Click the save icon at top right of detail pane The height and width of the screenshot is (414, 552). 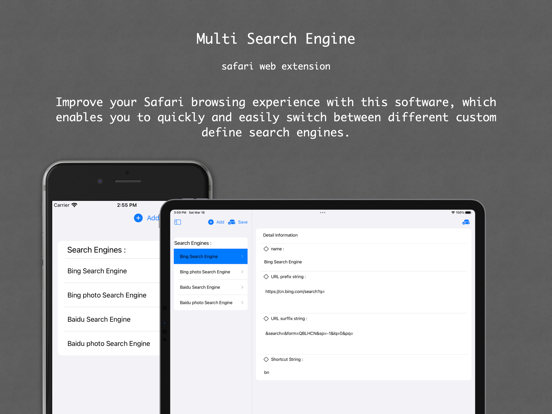pyautogui.click(x=466, y=222)
